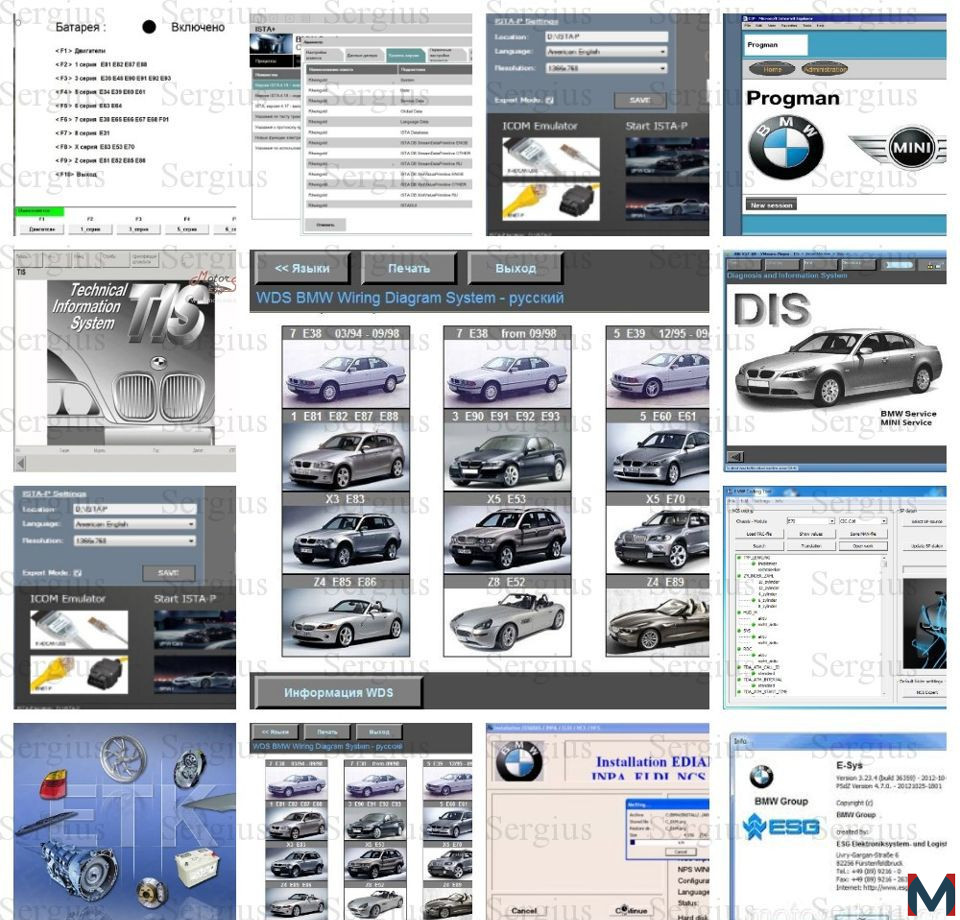Toggle Expert Mode checkbox in ISTA-P panel below TIS
Image resolution: width=960 pixels, height=920 pixels.
point(78,573)
